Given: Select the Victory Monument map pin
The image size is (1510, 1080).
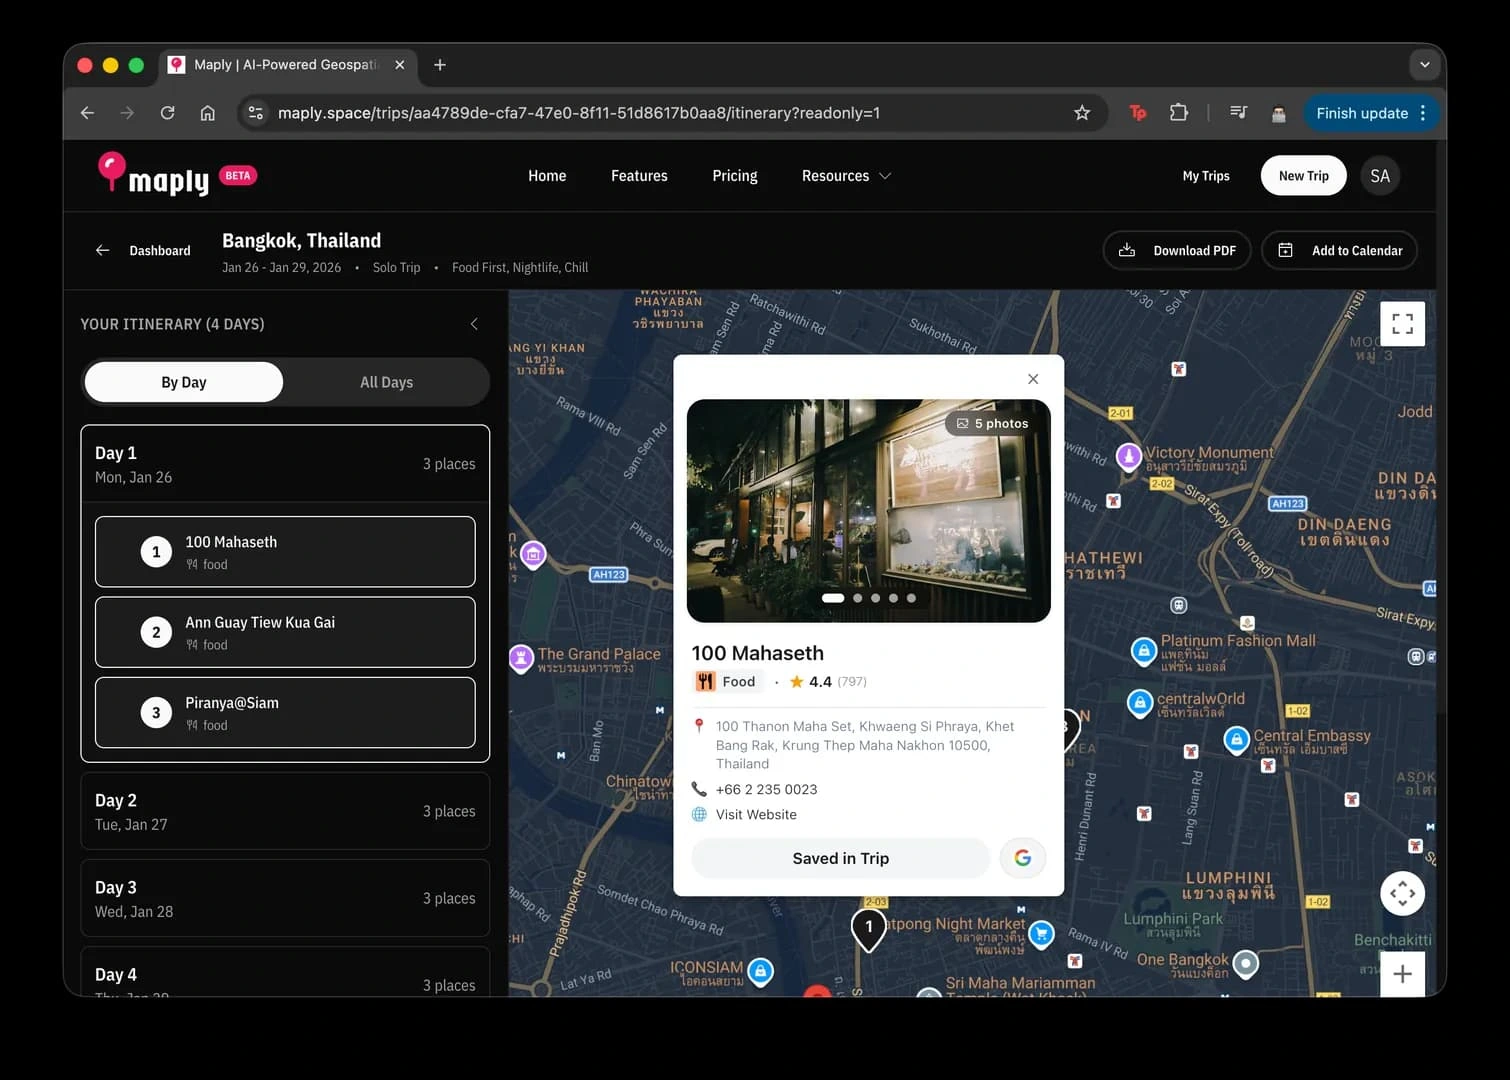Looking at the screenshot, I should tap(1129, 457).
